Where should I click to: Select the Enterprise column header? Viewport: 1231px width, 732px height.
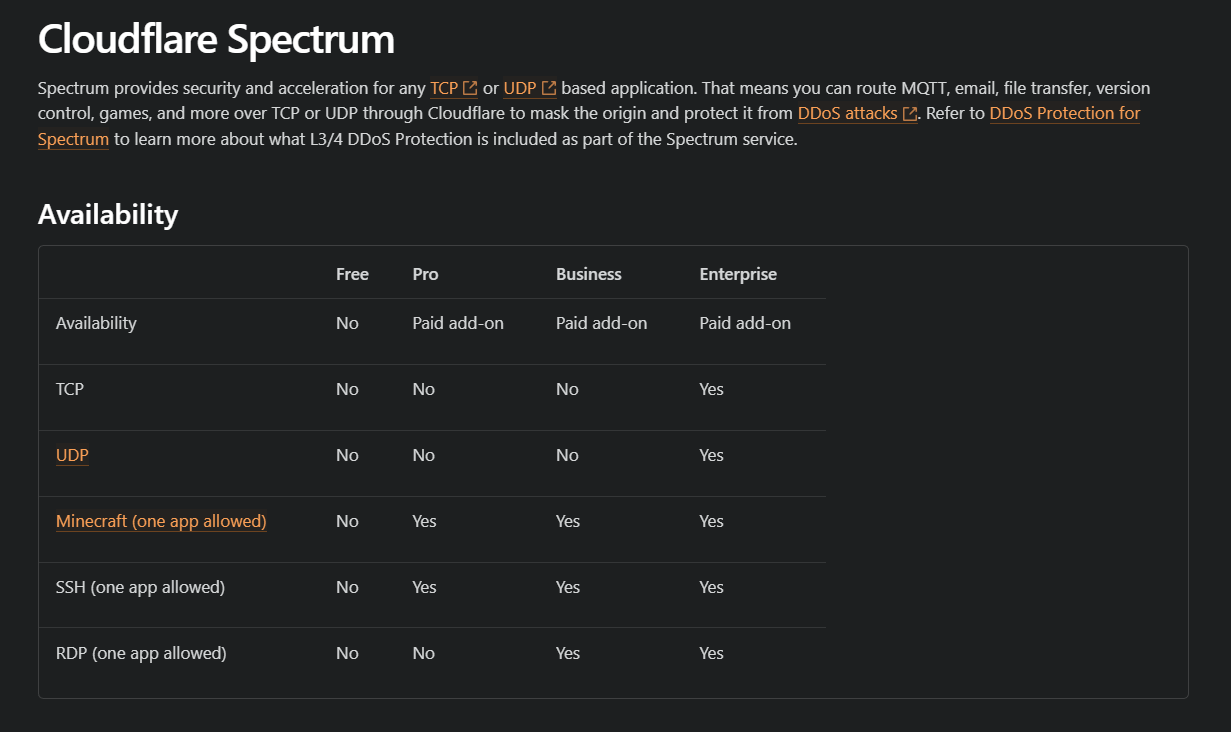pos(738,274)
